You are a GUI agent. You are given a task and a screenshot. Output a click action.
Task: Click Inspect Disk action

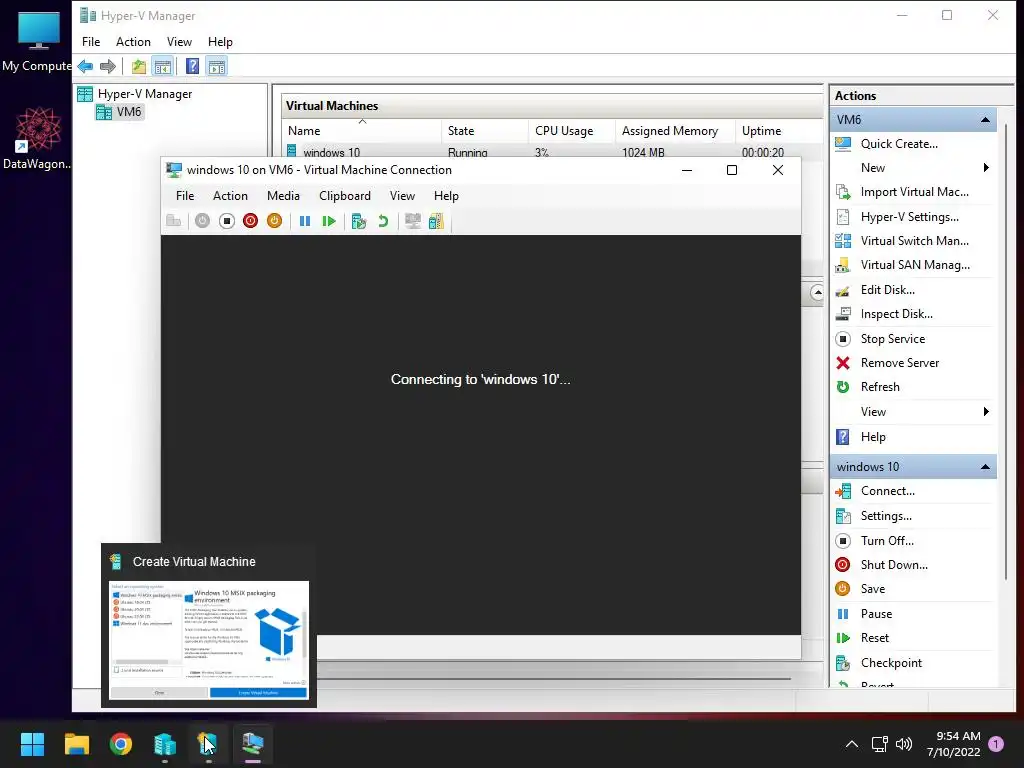click(896, 314)
